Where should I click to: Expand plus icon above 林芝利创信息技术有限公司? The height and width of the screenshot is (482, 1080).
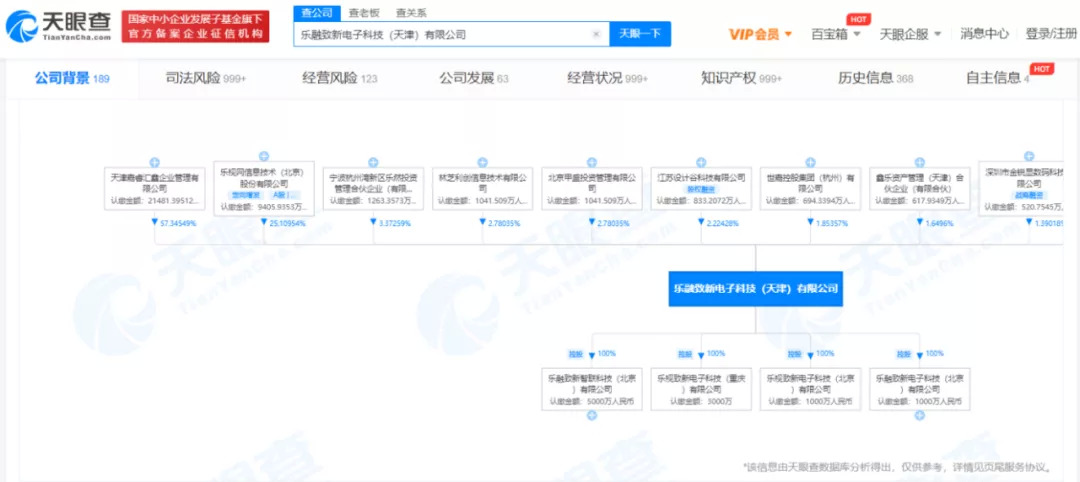click(482, 163)
